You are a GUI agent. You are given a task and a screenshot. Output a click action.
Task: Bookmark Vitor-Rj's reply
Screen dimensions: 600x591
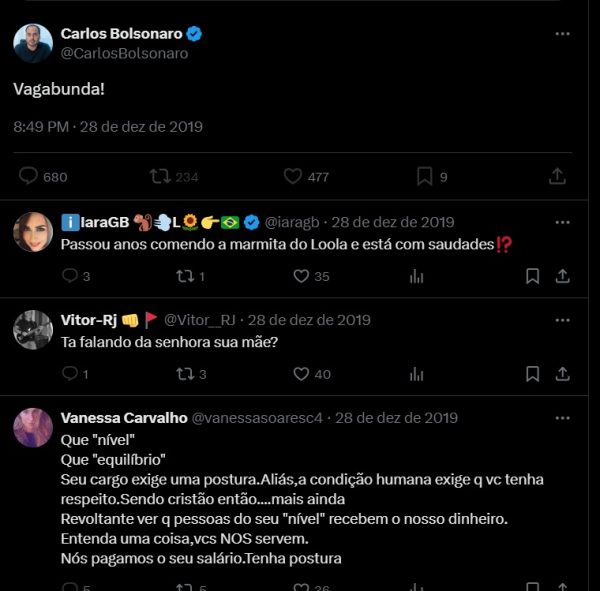pos(533,374)
